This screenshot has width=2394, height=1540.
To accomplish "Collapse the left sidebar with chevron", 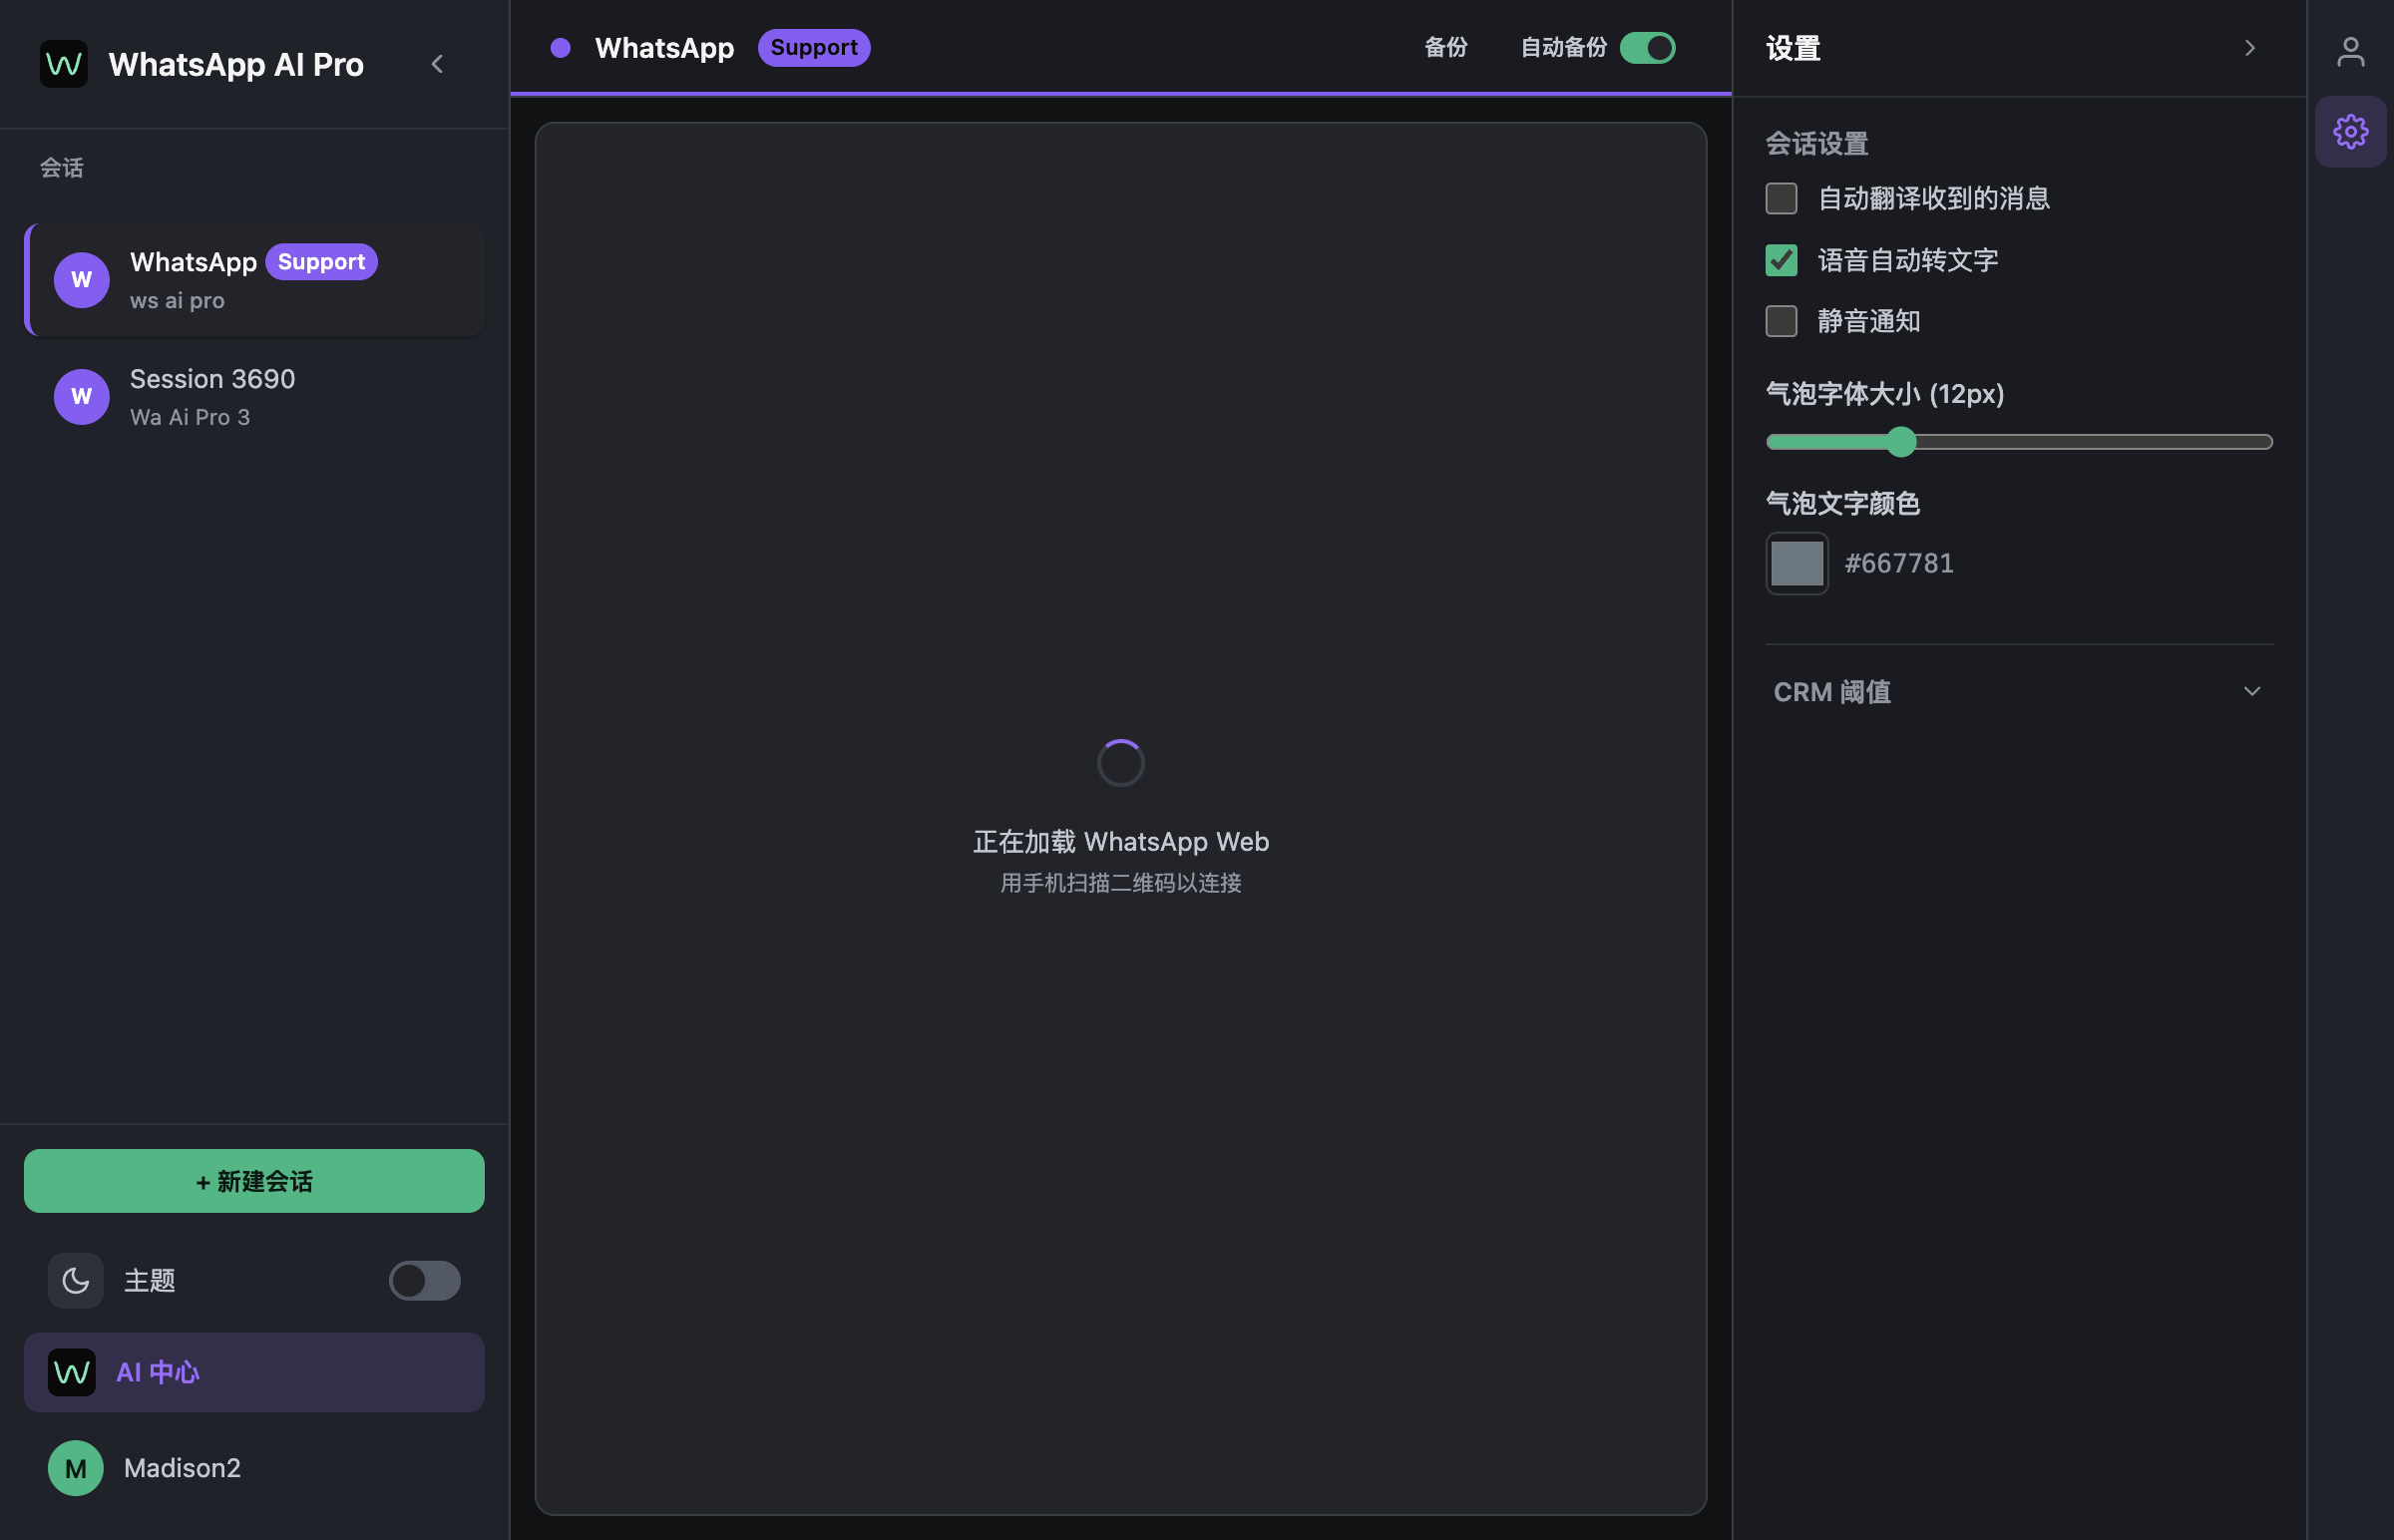I will pos(437,64).
